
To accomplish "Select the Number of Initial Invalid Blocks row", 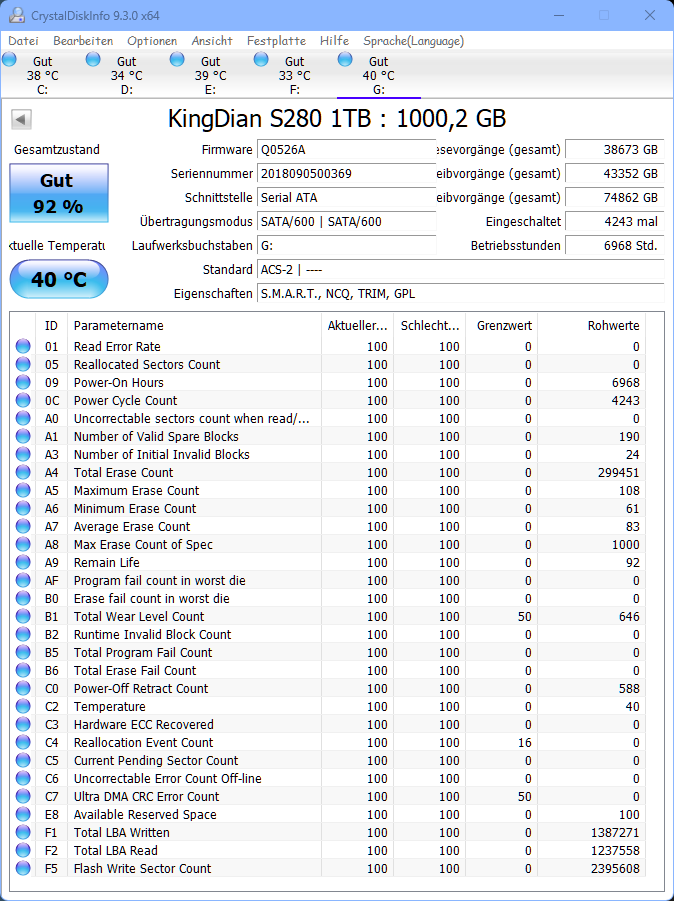I will pos(328,455).
